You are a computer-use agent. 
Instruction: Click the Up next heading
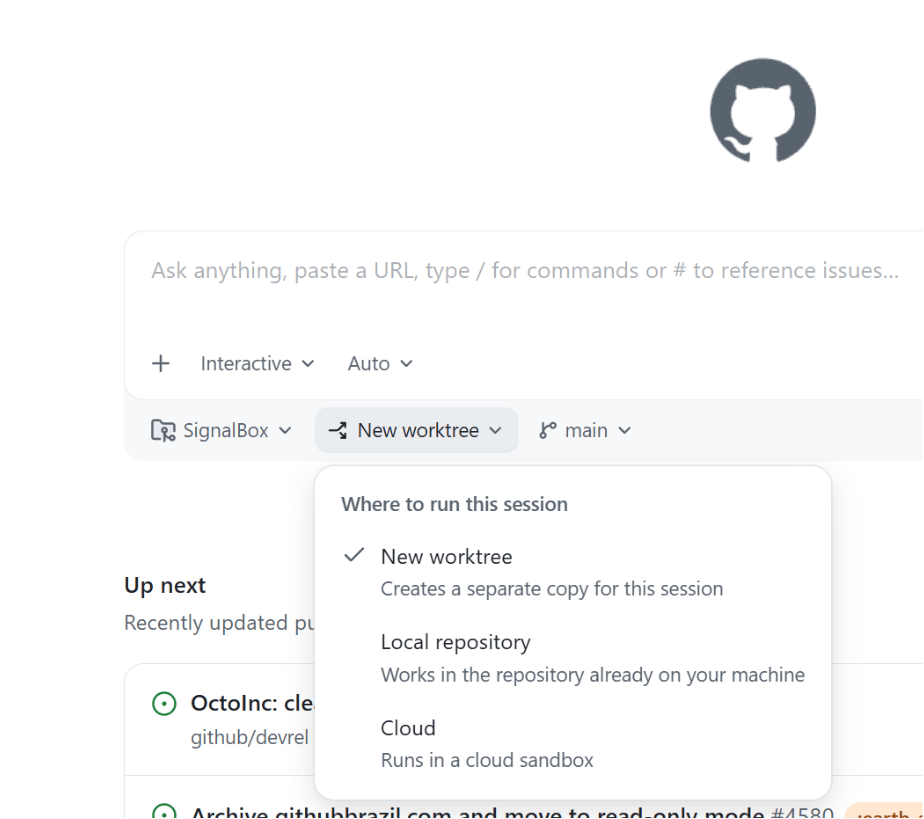pos(164,585)
